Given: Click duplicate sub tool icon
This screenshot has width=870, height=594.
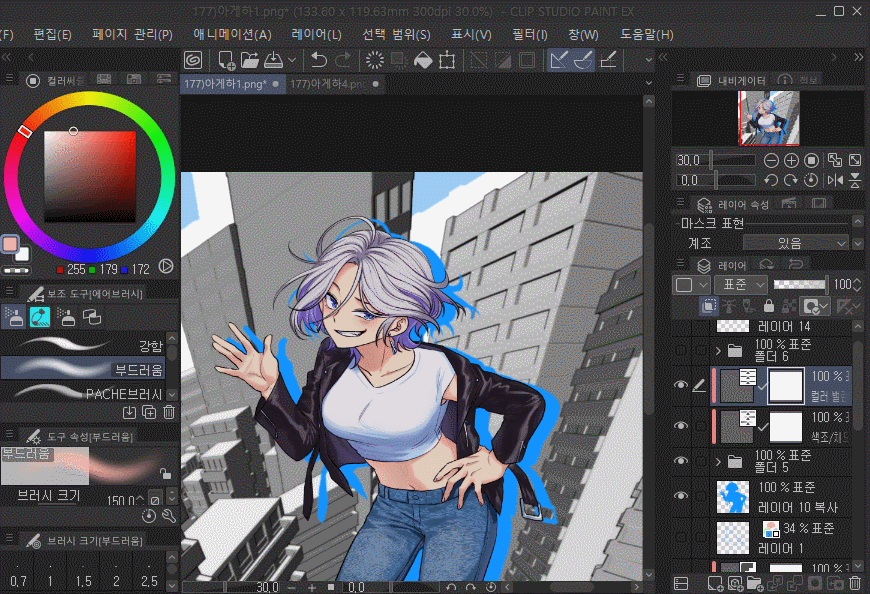Looking at the screenshot, I should pyautogui.click(x=149, y=412).
